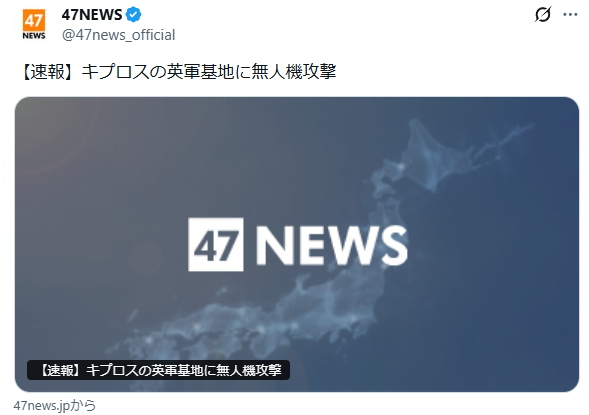This screenshot has height=415, width=589.
Task: Open the dark caption overlay on card
Action: 158,370
